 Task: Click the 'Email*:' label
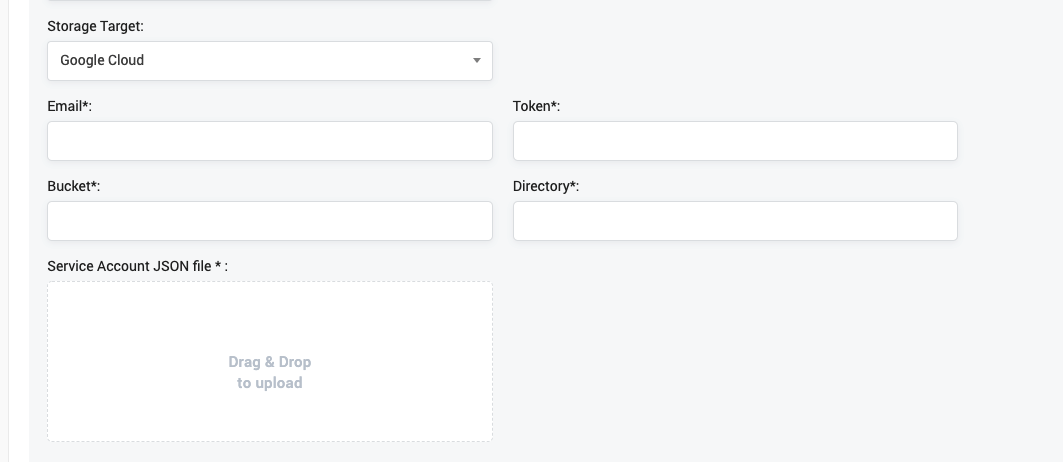coord(70,107)
